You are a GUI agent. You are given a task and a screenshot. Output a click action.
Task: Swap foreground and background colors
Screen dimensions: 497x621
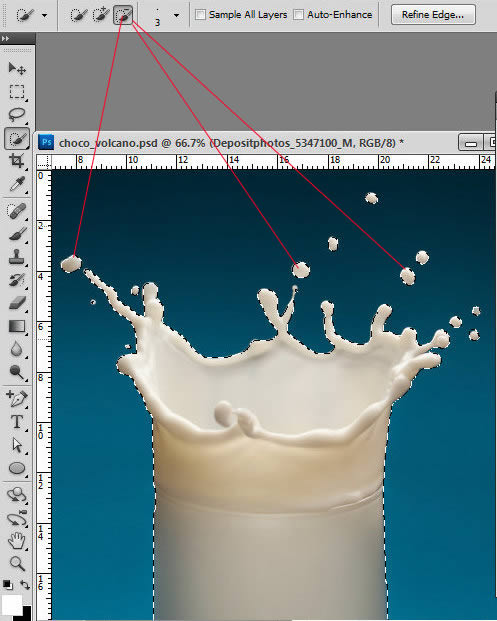[x=25, y=585]
